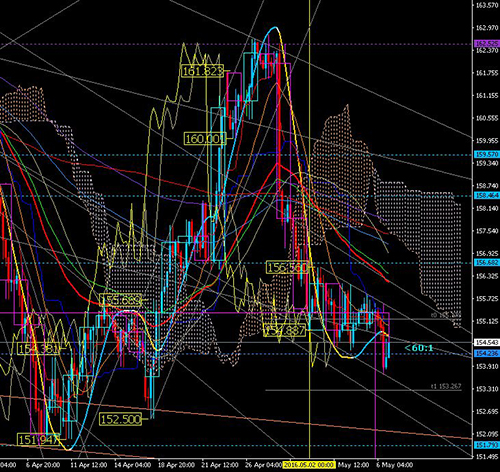Click the 161.755 value on price scale

pyautogui.click(x=487, y=73)
